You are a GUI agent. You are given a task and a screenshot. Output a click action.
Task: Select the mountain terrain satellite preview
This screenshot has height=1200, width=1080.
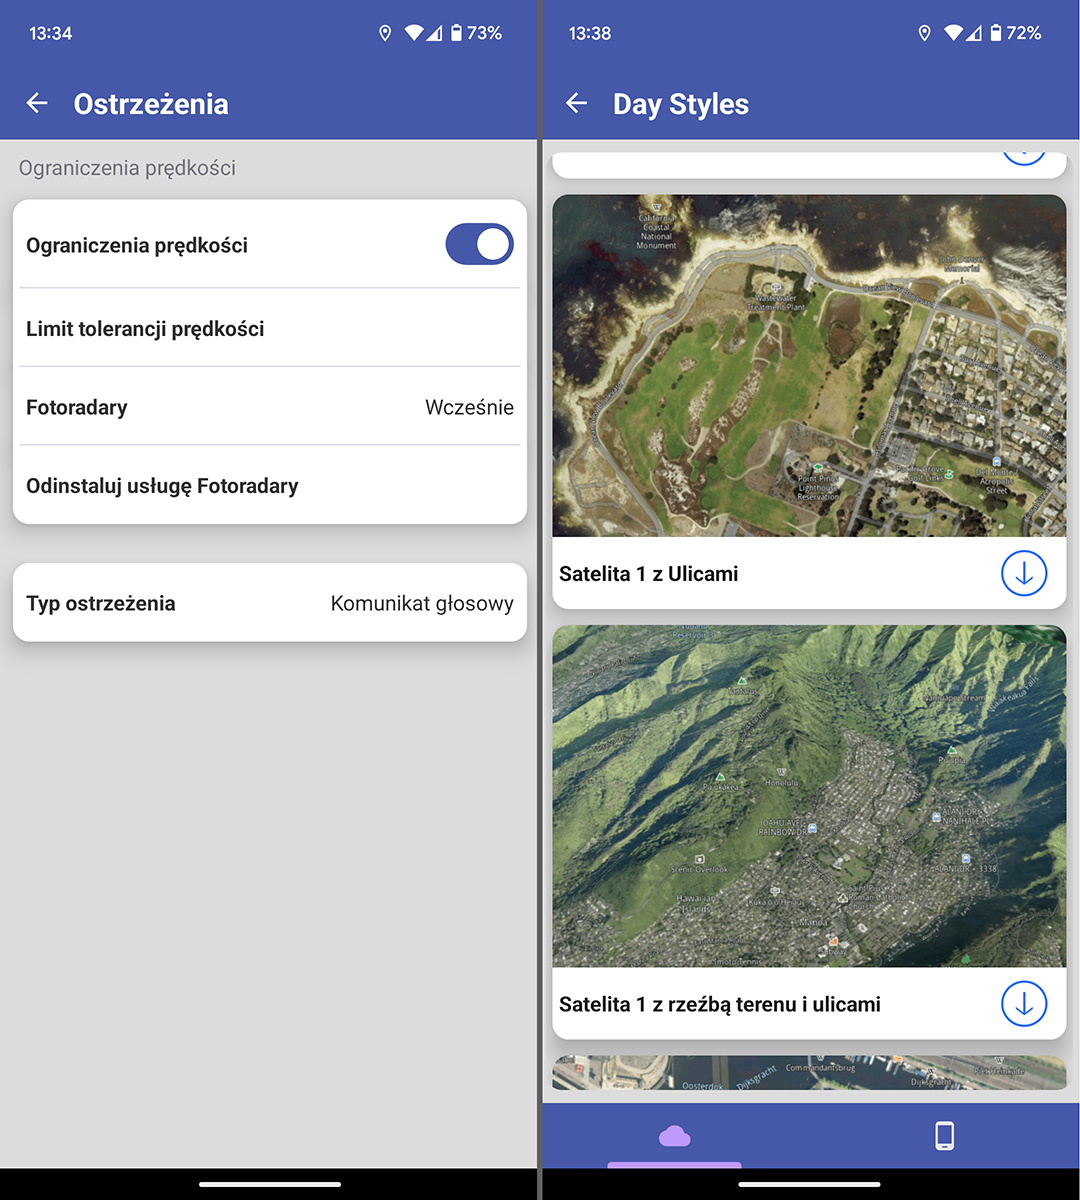[809, 796]
